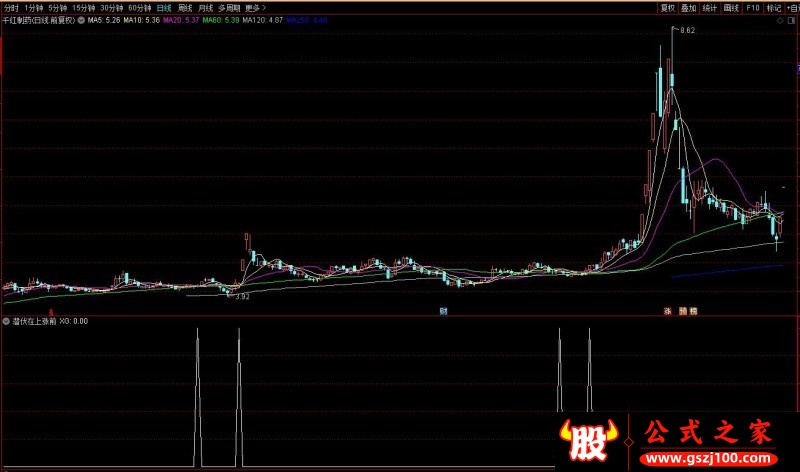
Task: Open the 多周期 multi-period view
Action: point(229,8)
